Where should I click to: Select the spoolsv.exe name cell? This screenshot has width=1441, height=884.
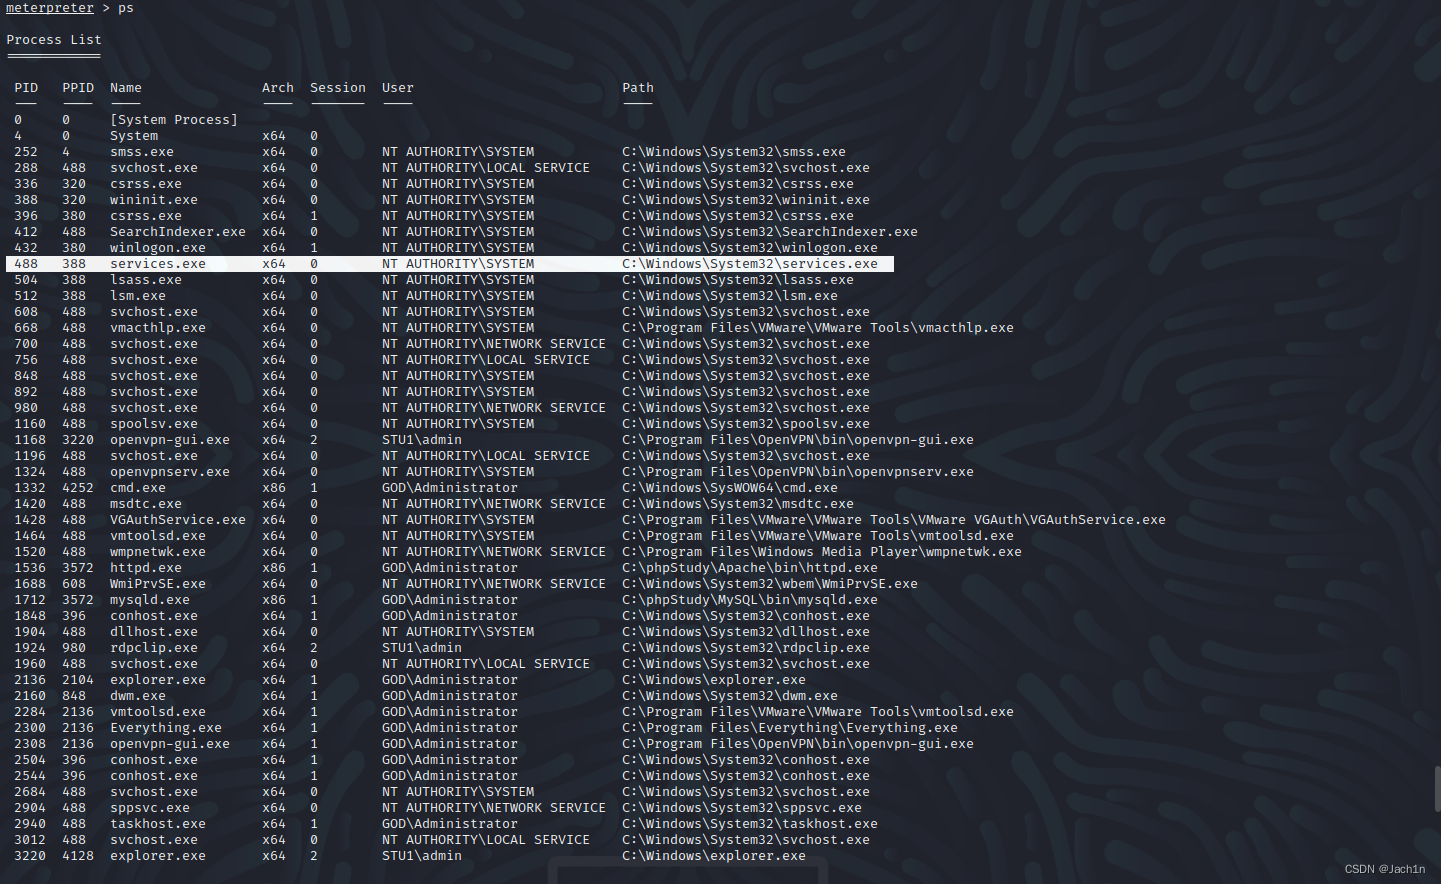(154, 424)
